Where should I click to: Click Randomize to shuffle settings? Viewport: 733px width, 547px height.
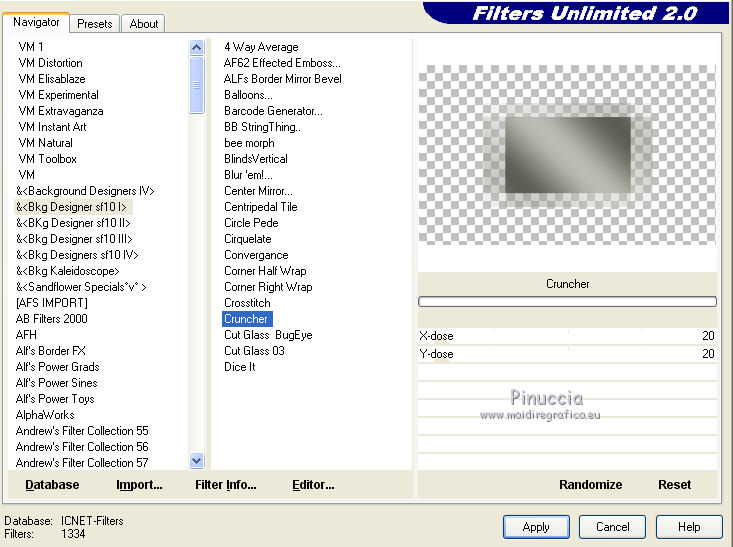click(x=590, y=485)
